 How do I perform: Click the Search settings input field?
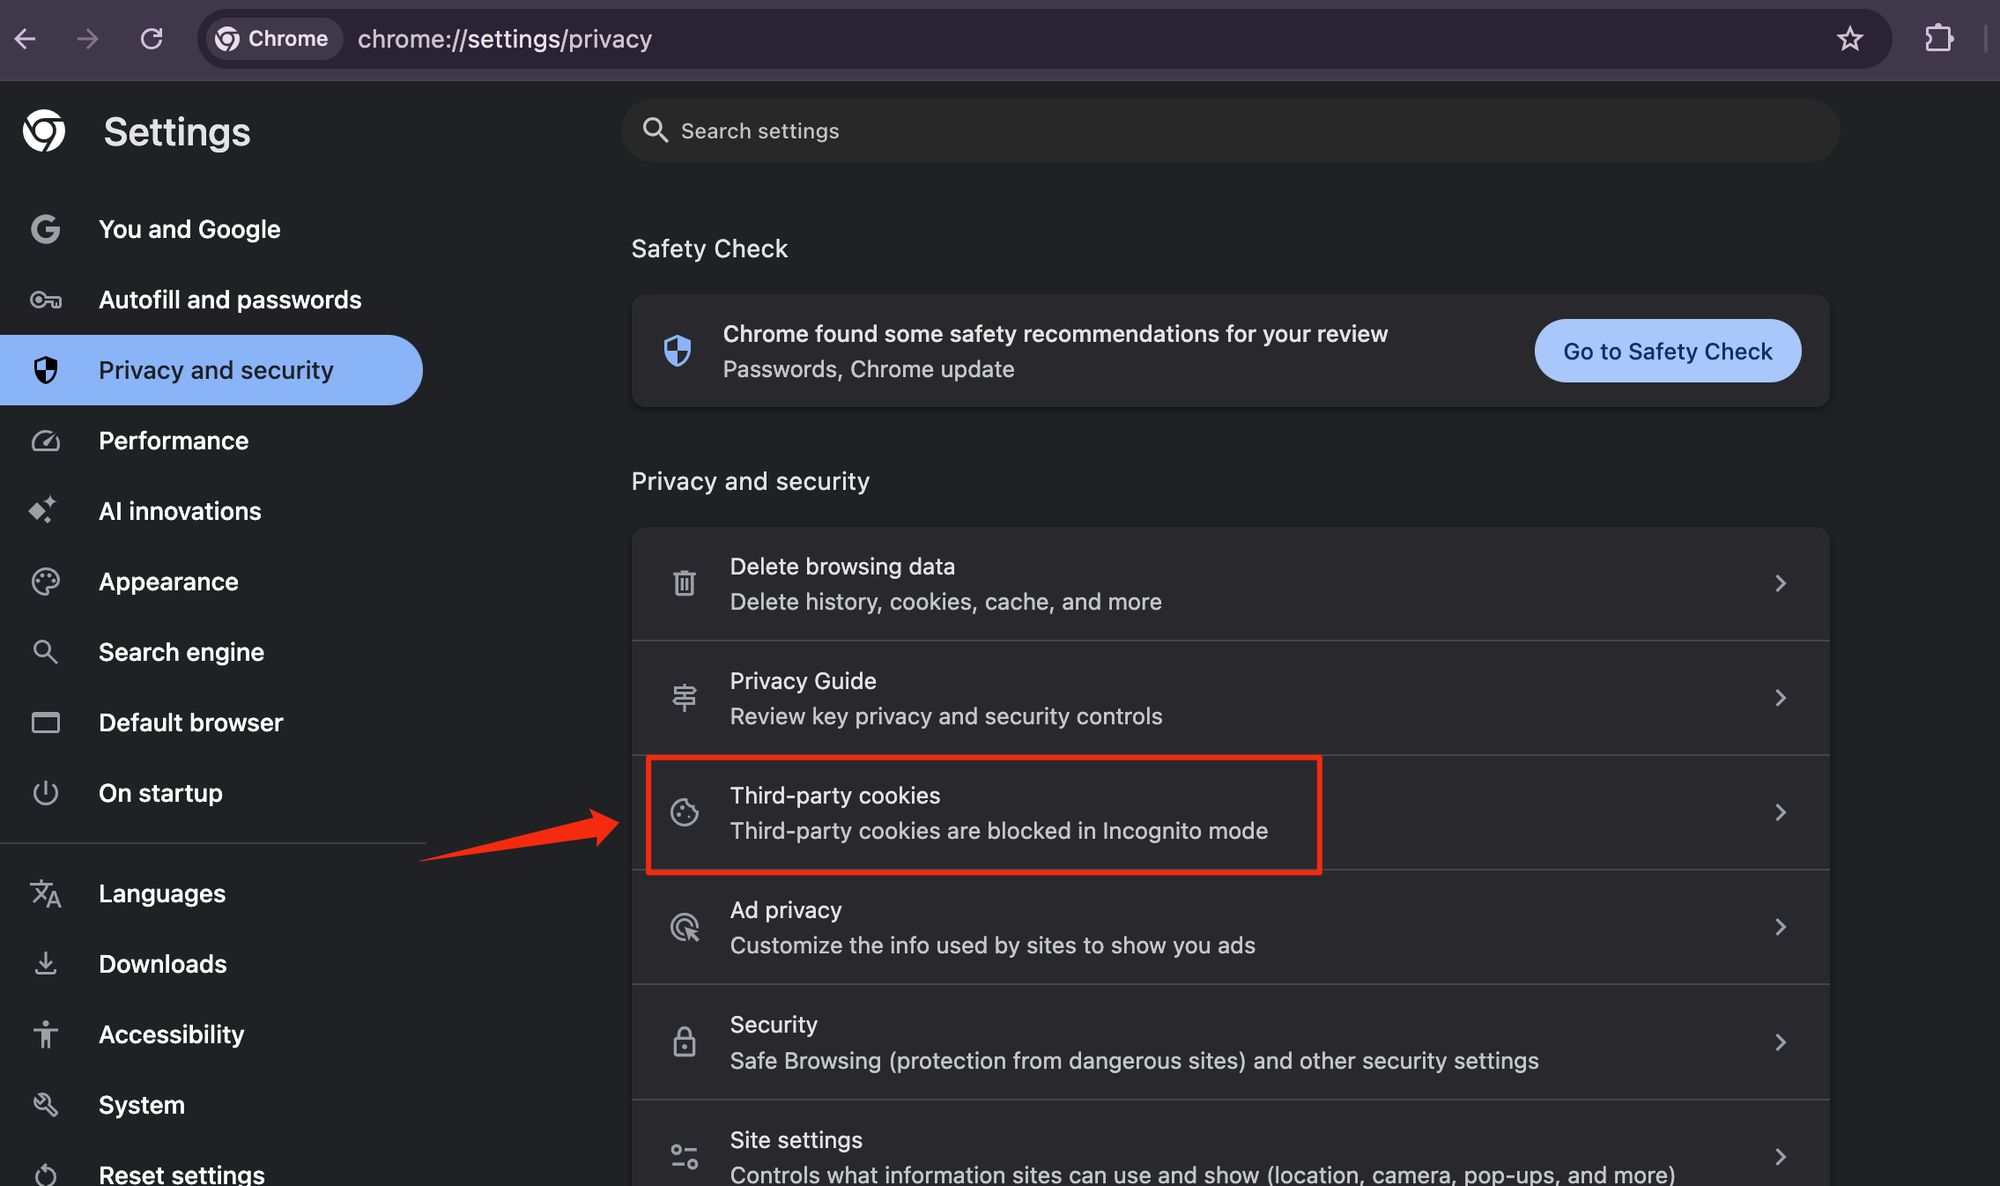tap(1230, 131)
